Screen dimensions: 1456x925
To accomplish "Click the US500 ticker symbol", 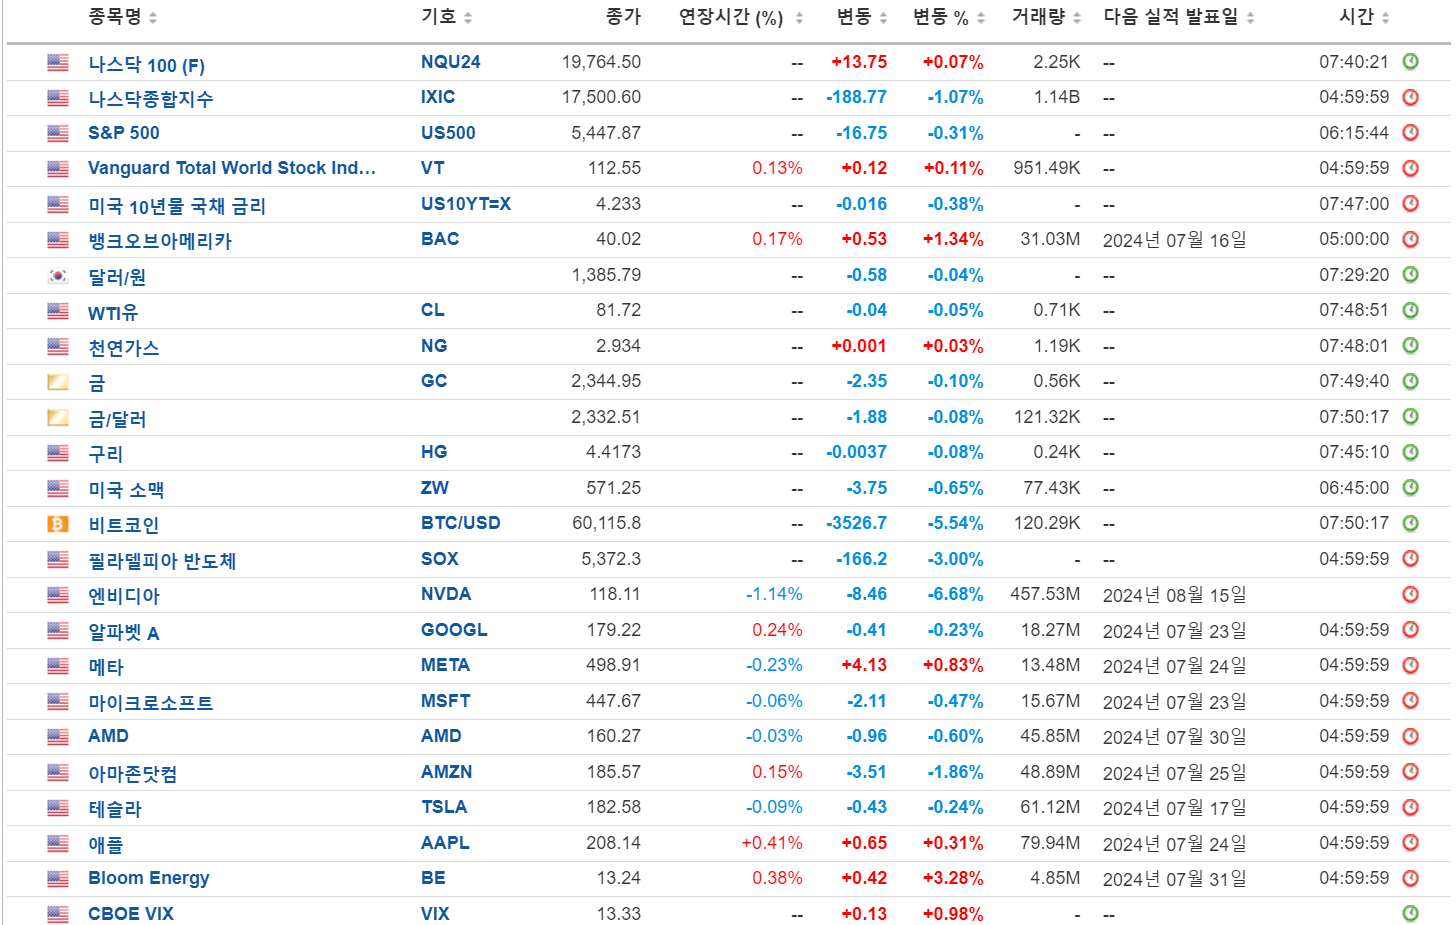I will pyautogui.click(x=448, y=133).
